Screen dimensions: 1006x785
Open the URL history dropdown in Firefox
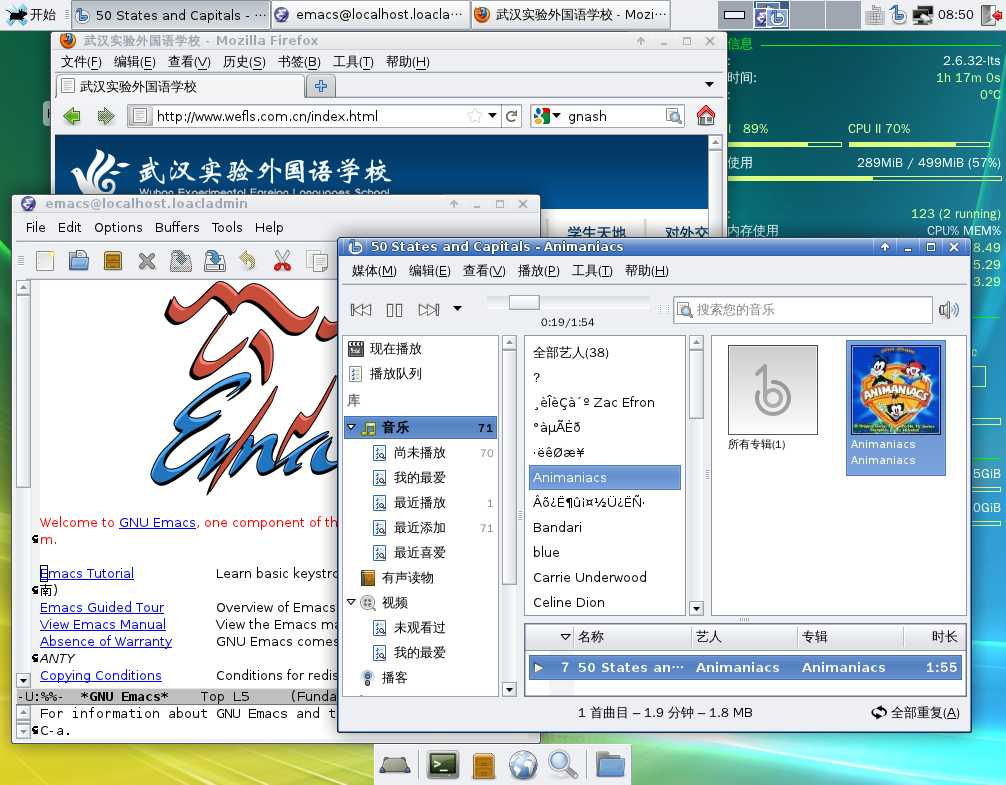tap(492, 116)
